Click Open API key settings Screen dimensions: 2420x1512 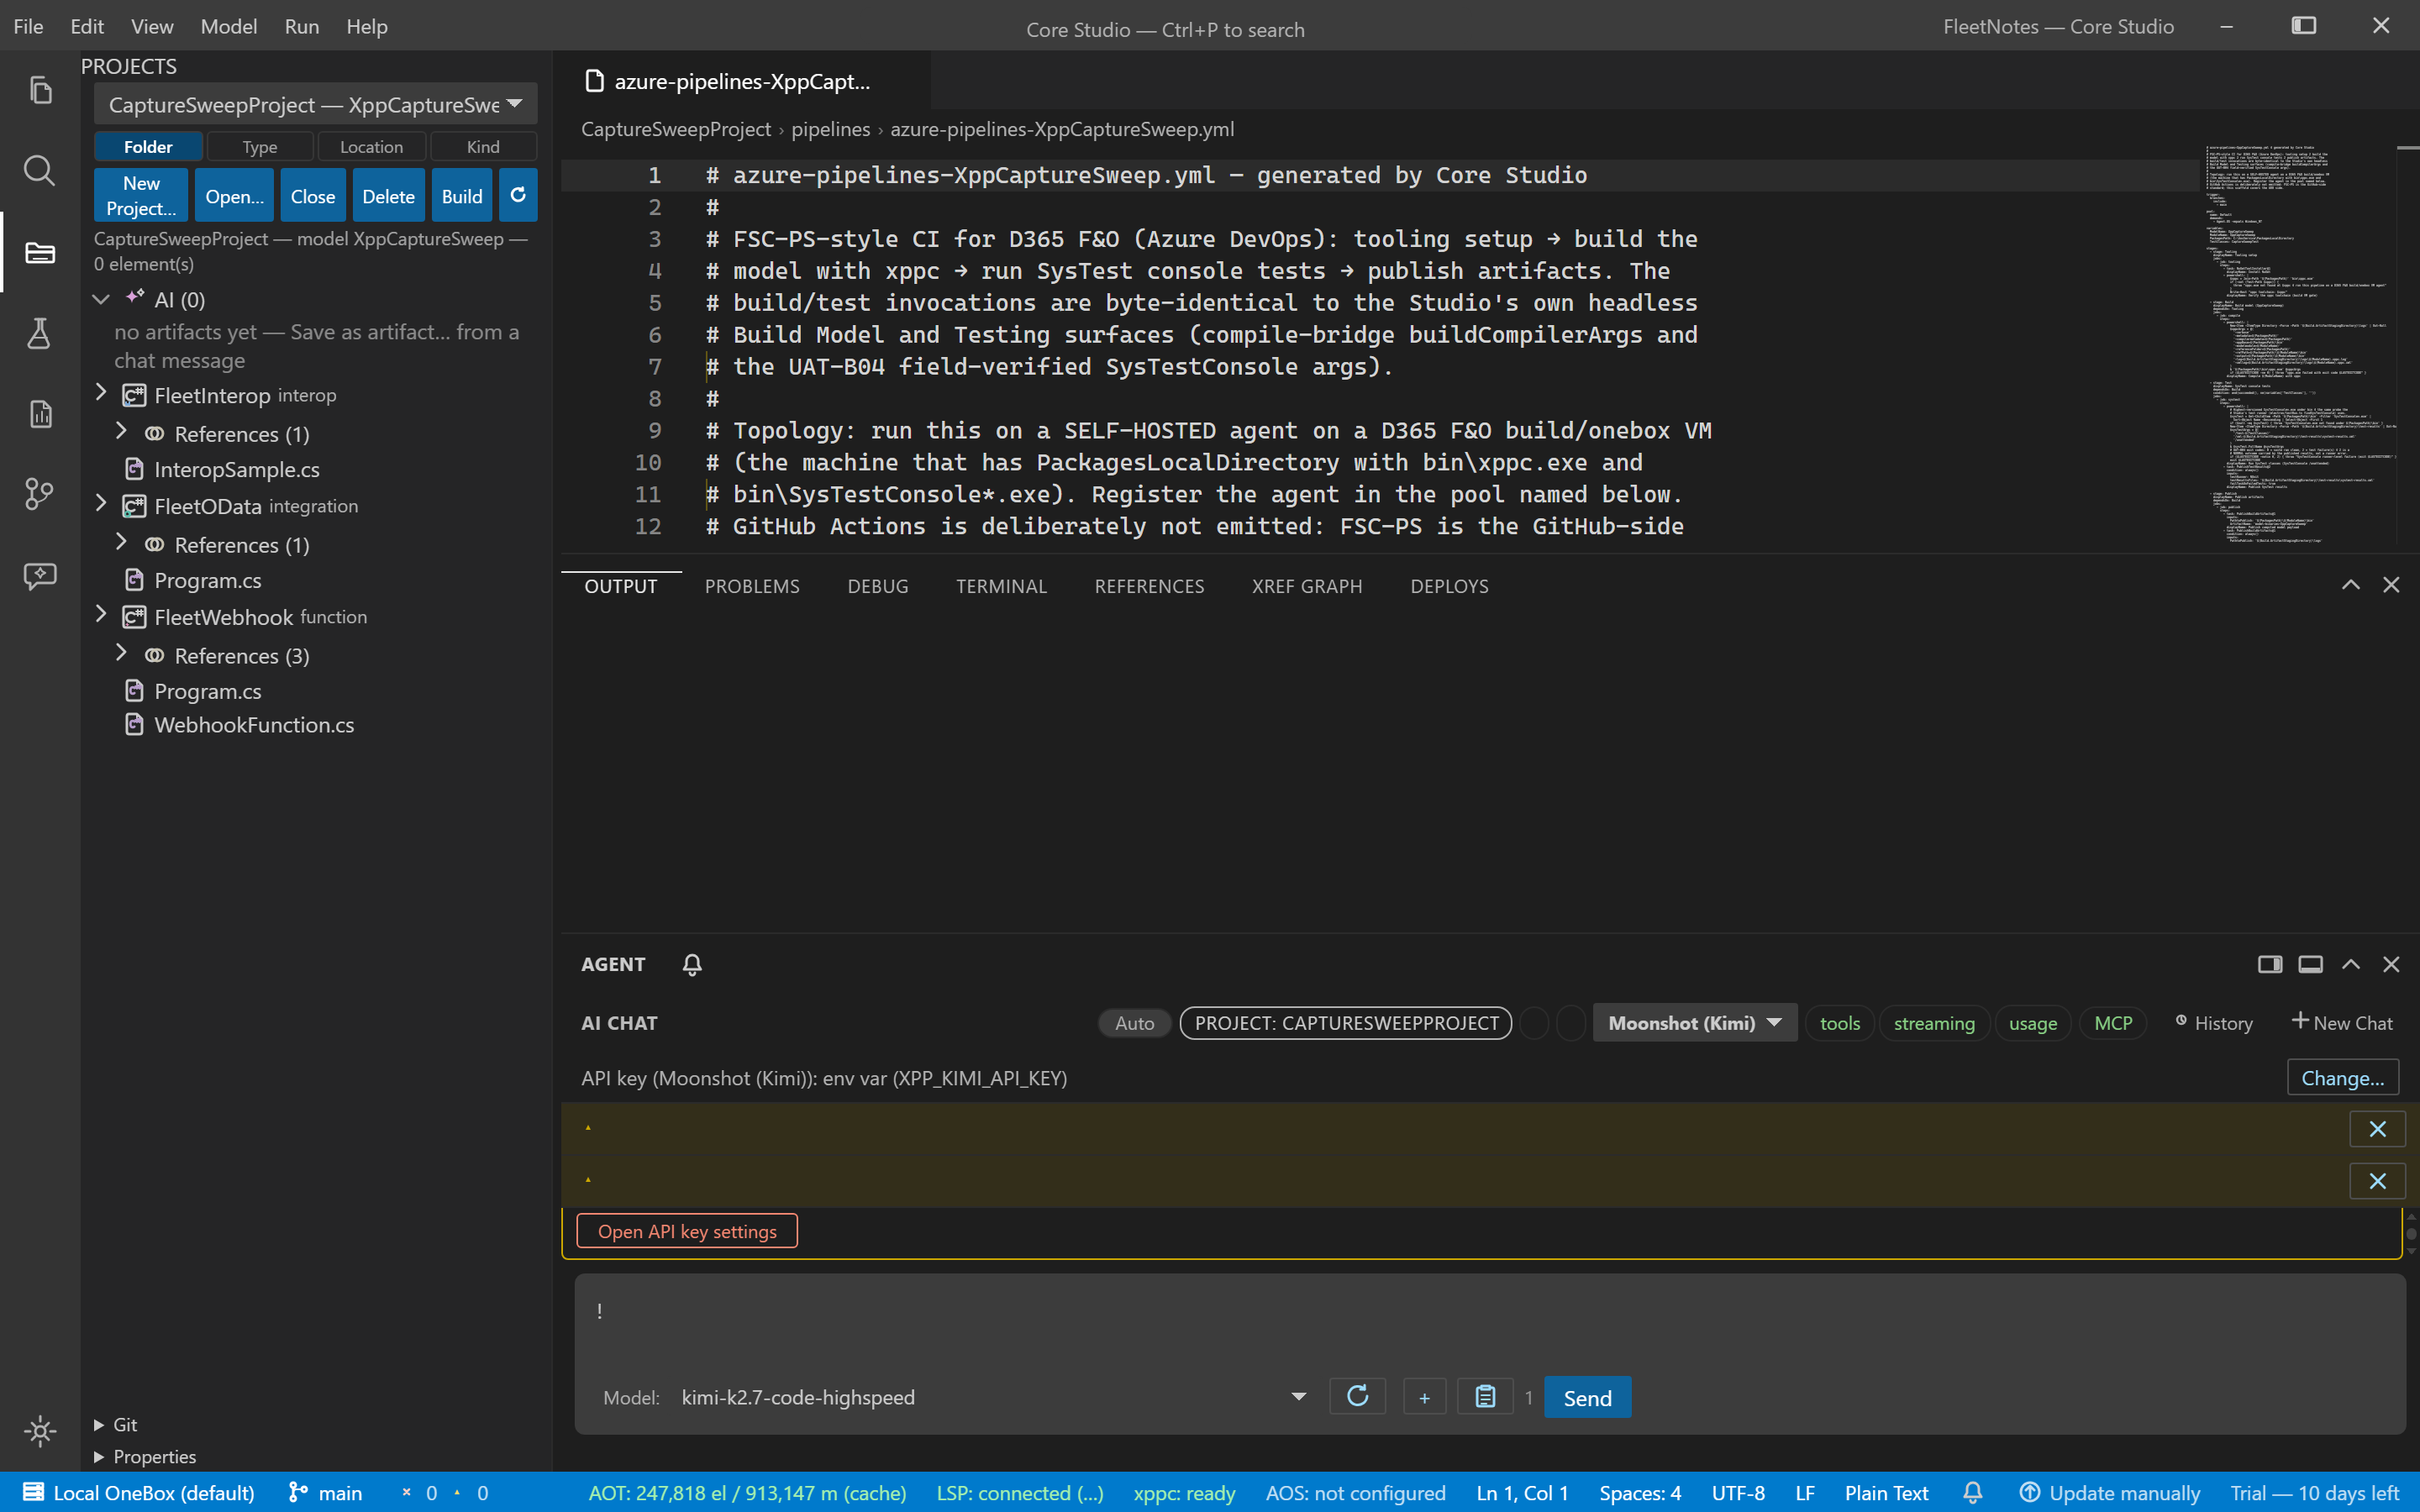tap(687, 1231)
